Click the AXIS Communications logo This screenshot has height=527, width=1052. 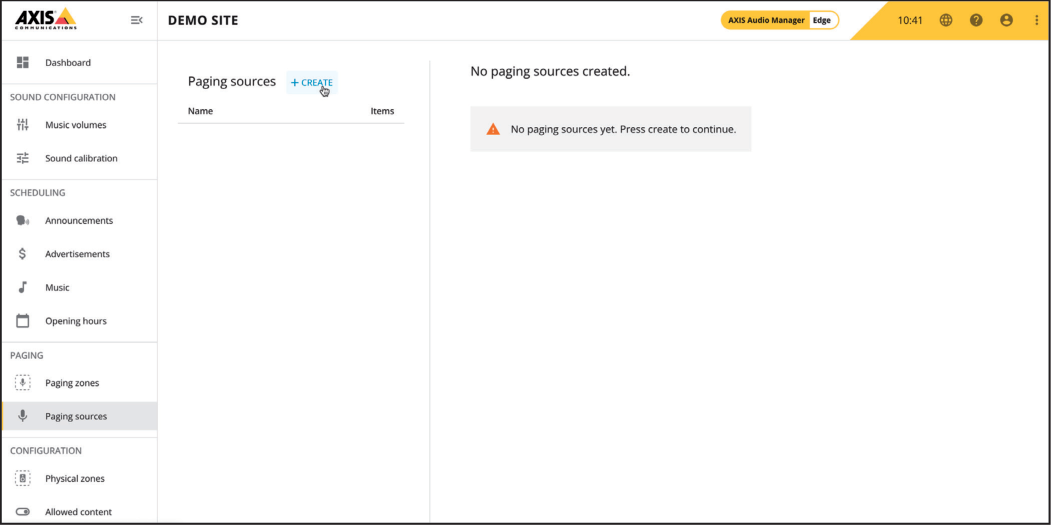(x=46, y=19)
